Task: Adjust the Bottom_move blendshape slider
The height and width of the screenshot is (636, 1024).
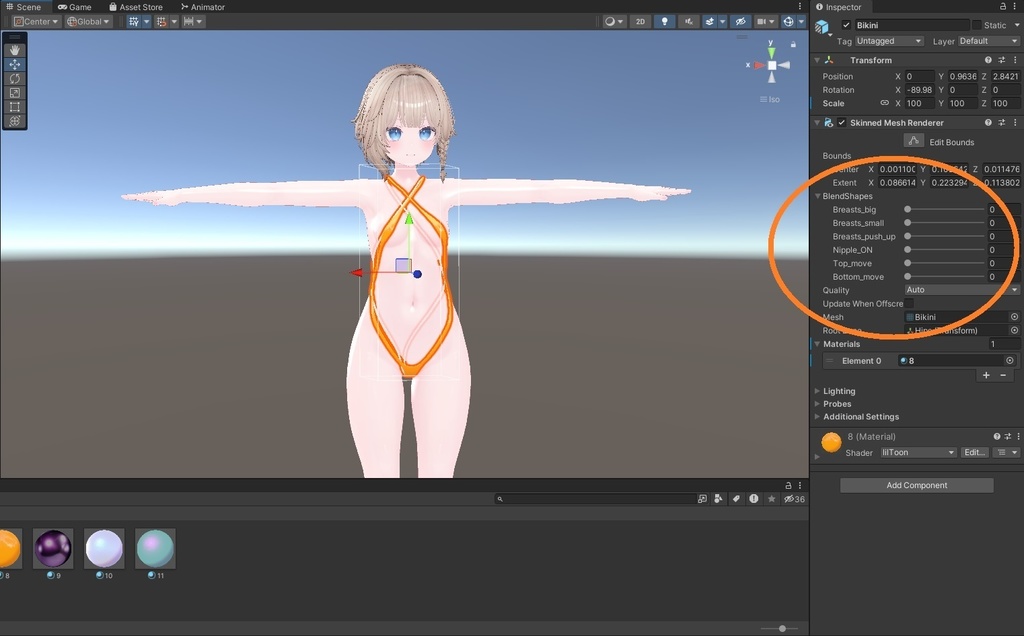Action: [945, 277]
